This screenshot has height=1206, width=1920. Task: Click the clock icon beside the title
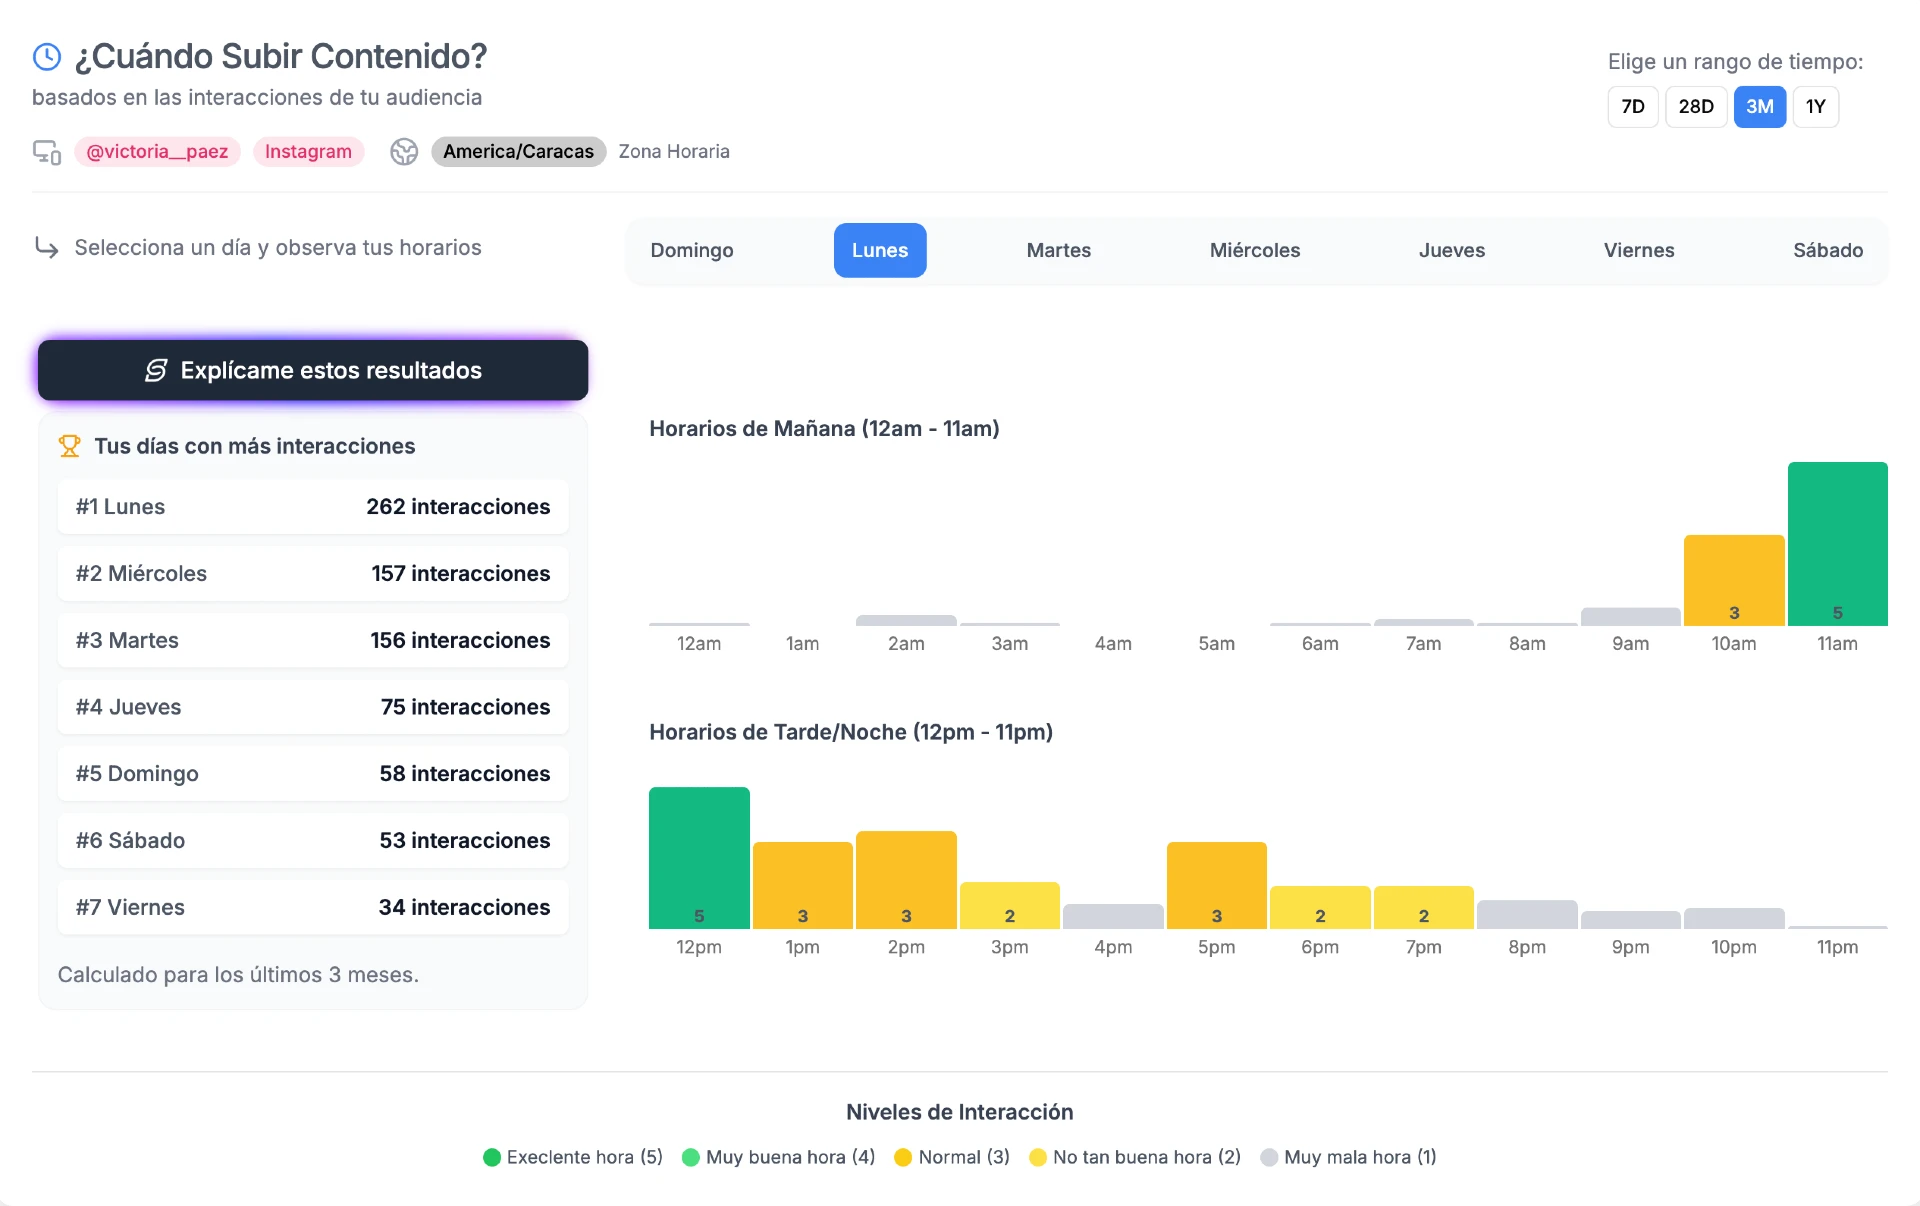coord(47,57)
